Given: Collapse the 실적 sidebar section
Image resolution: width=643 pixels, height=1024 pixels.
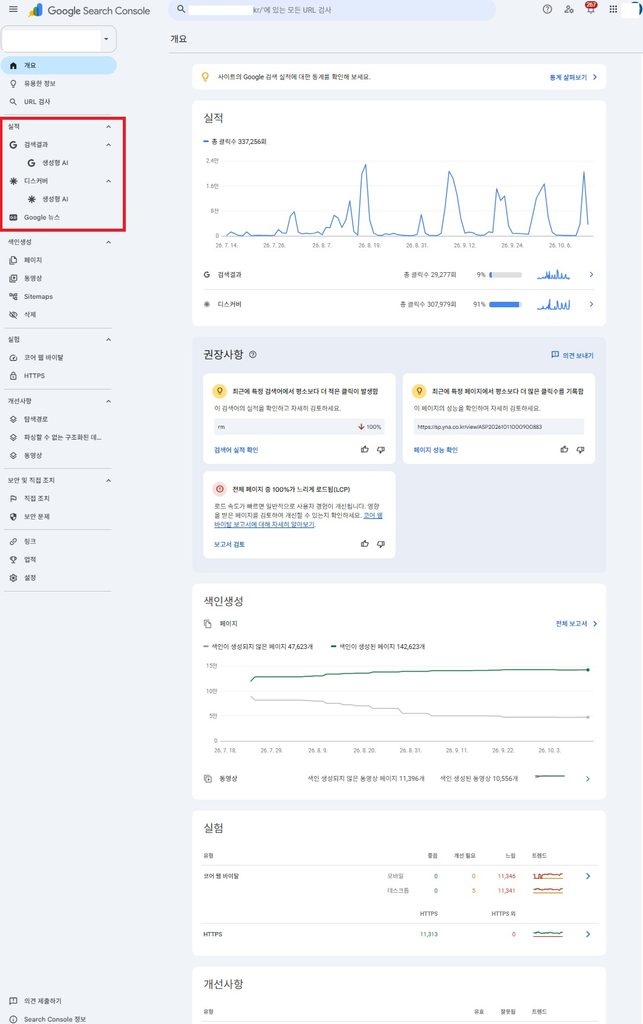Looking at the screenshot, I should pos(108,127).
